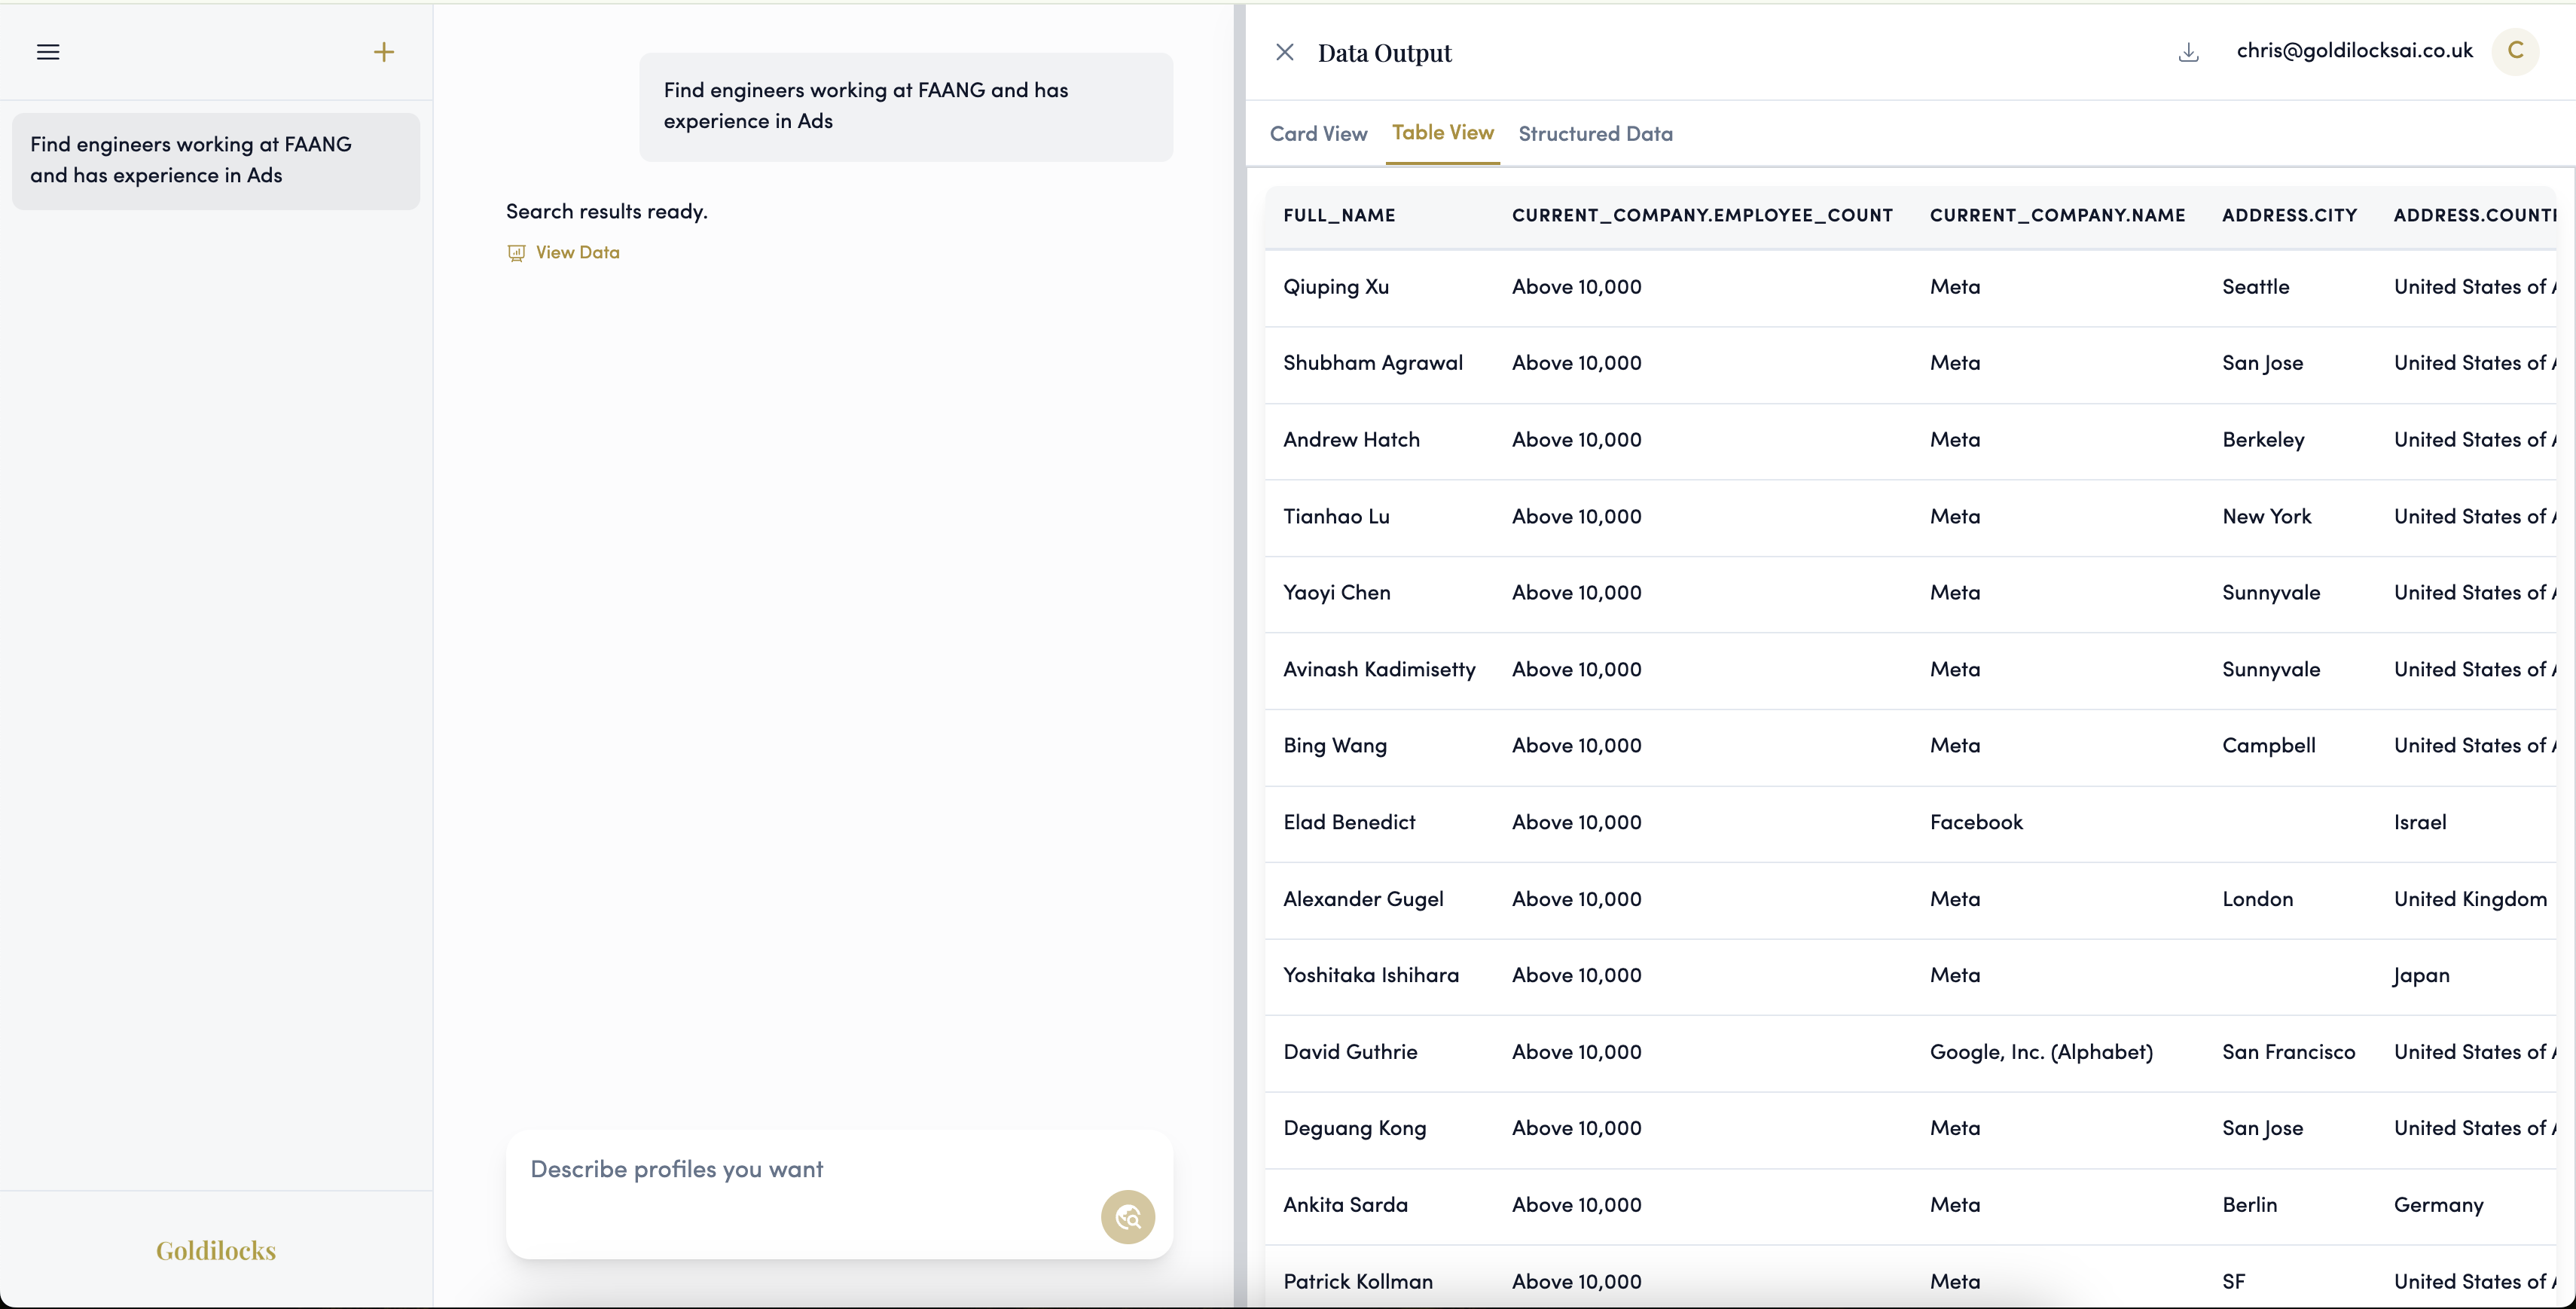Screen dimensions: 2576x1309
Task: Click the Berkeley city cell
Action: tap(2263, 440)
